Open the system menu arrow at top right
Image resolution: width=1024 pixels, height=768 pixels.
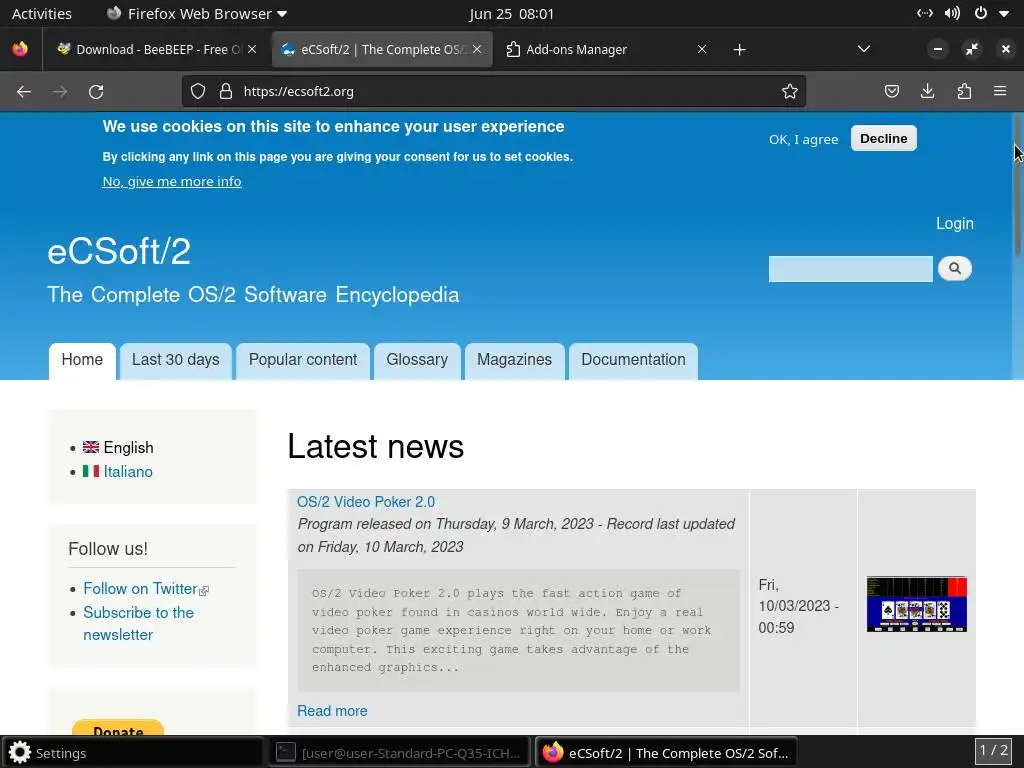1004,13
